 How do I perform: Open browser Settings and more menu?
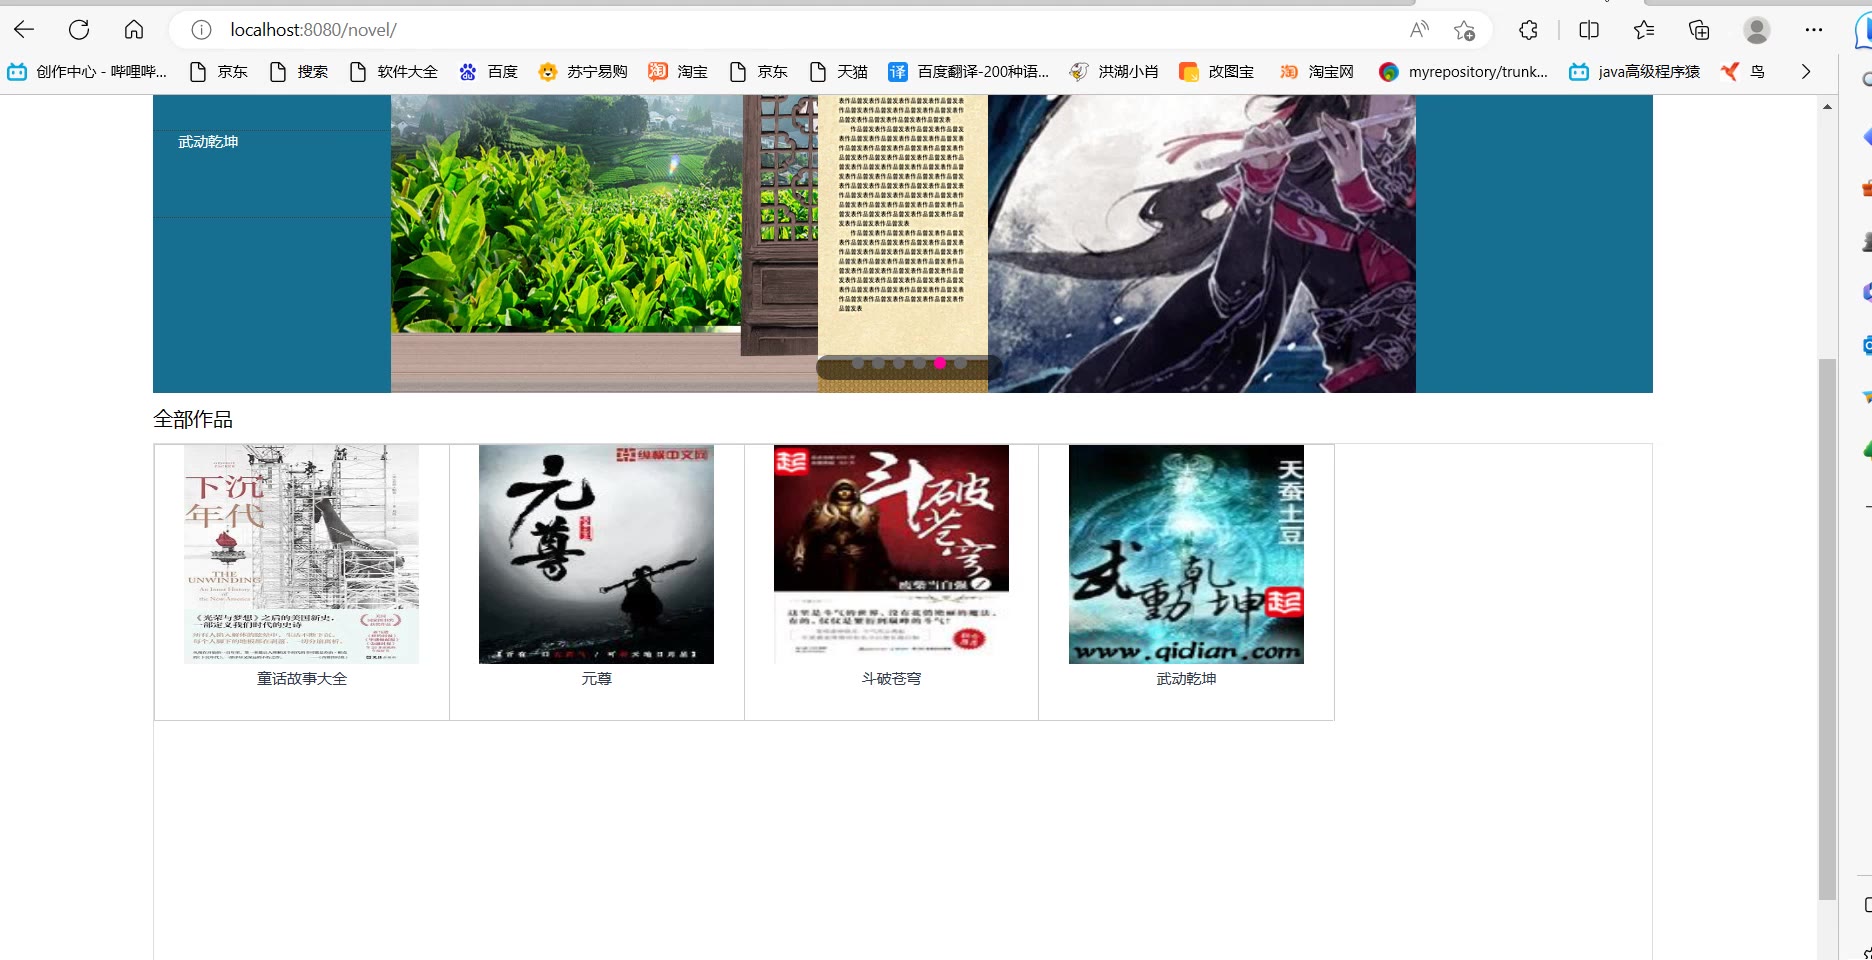pyautogui.click(x=1814, y=30)
